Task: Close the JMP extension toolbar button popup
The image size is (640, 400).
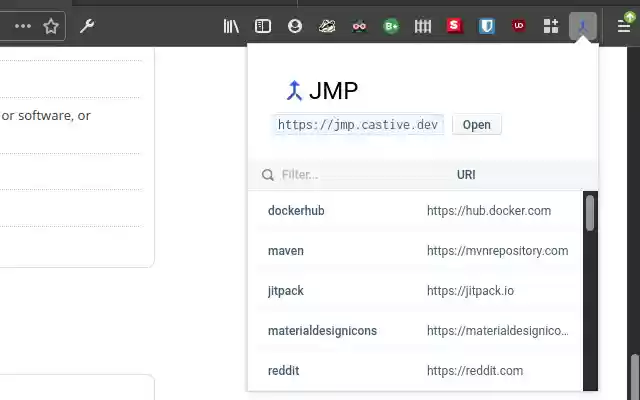Action: (x=583, y=26)
